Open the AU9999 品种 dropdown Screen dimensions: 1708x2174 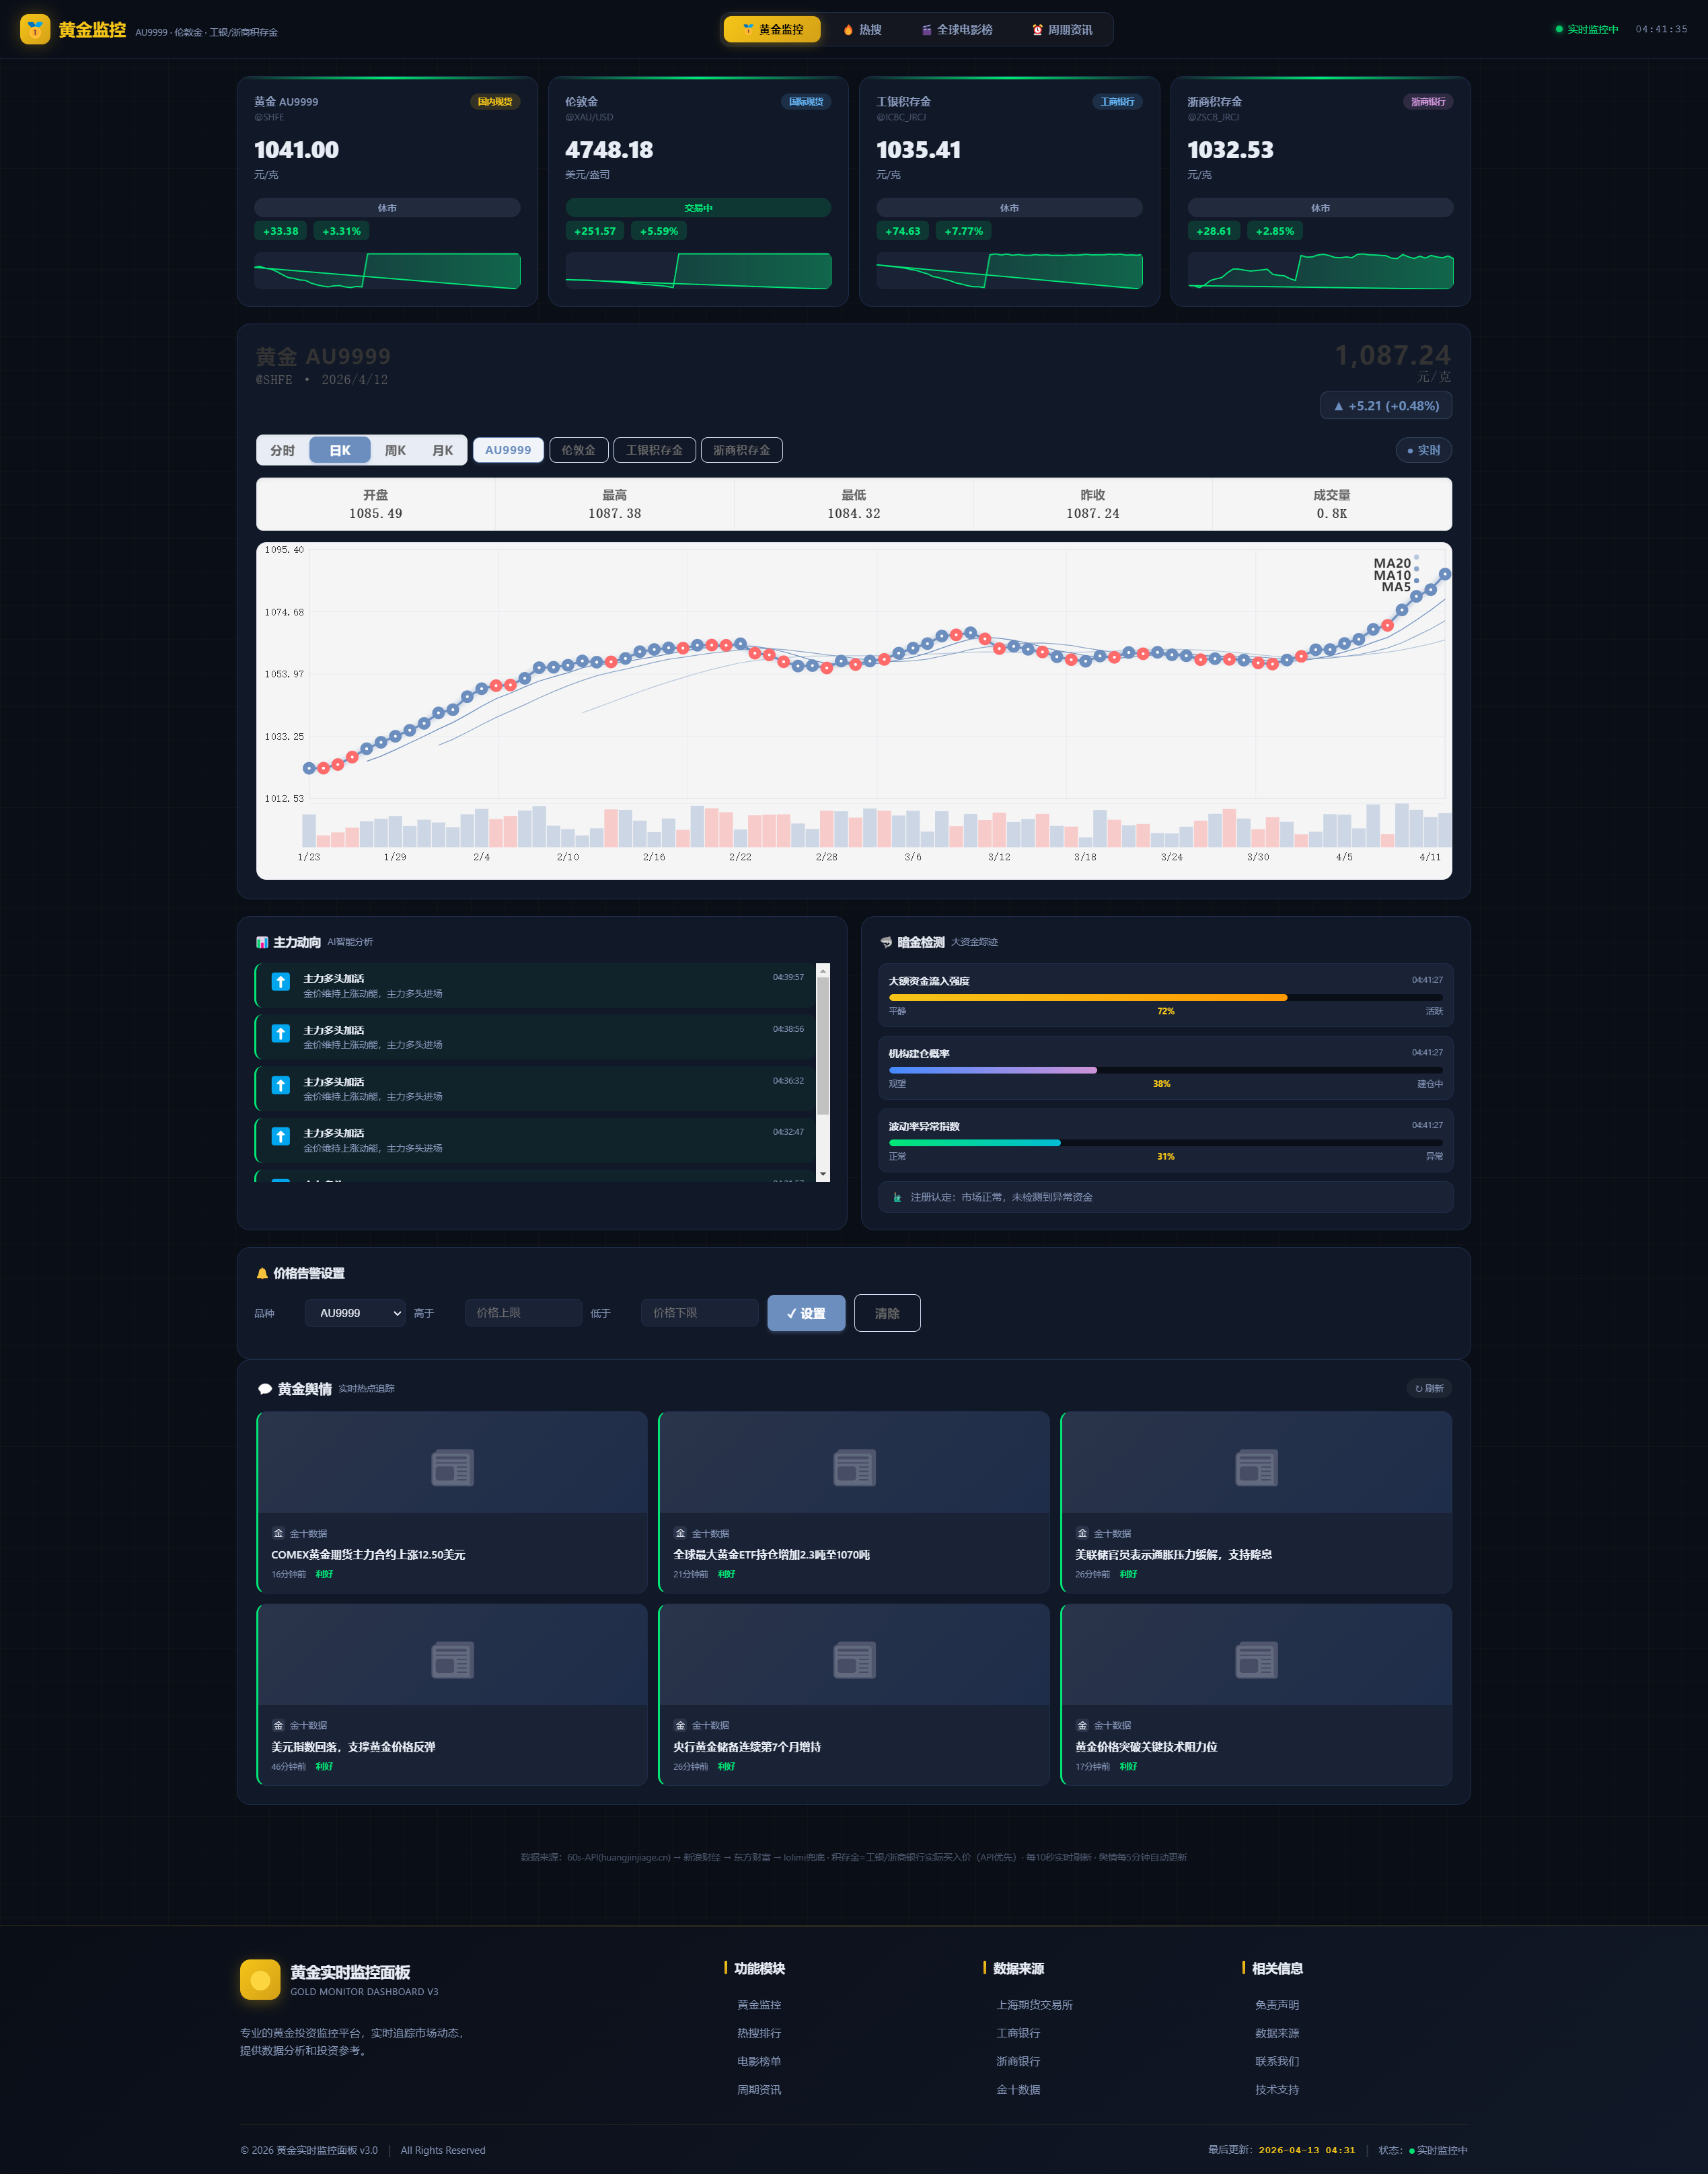pyautogui.click(x=355, y=1313)
